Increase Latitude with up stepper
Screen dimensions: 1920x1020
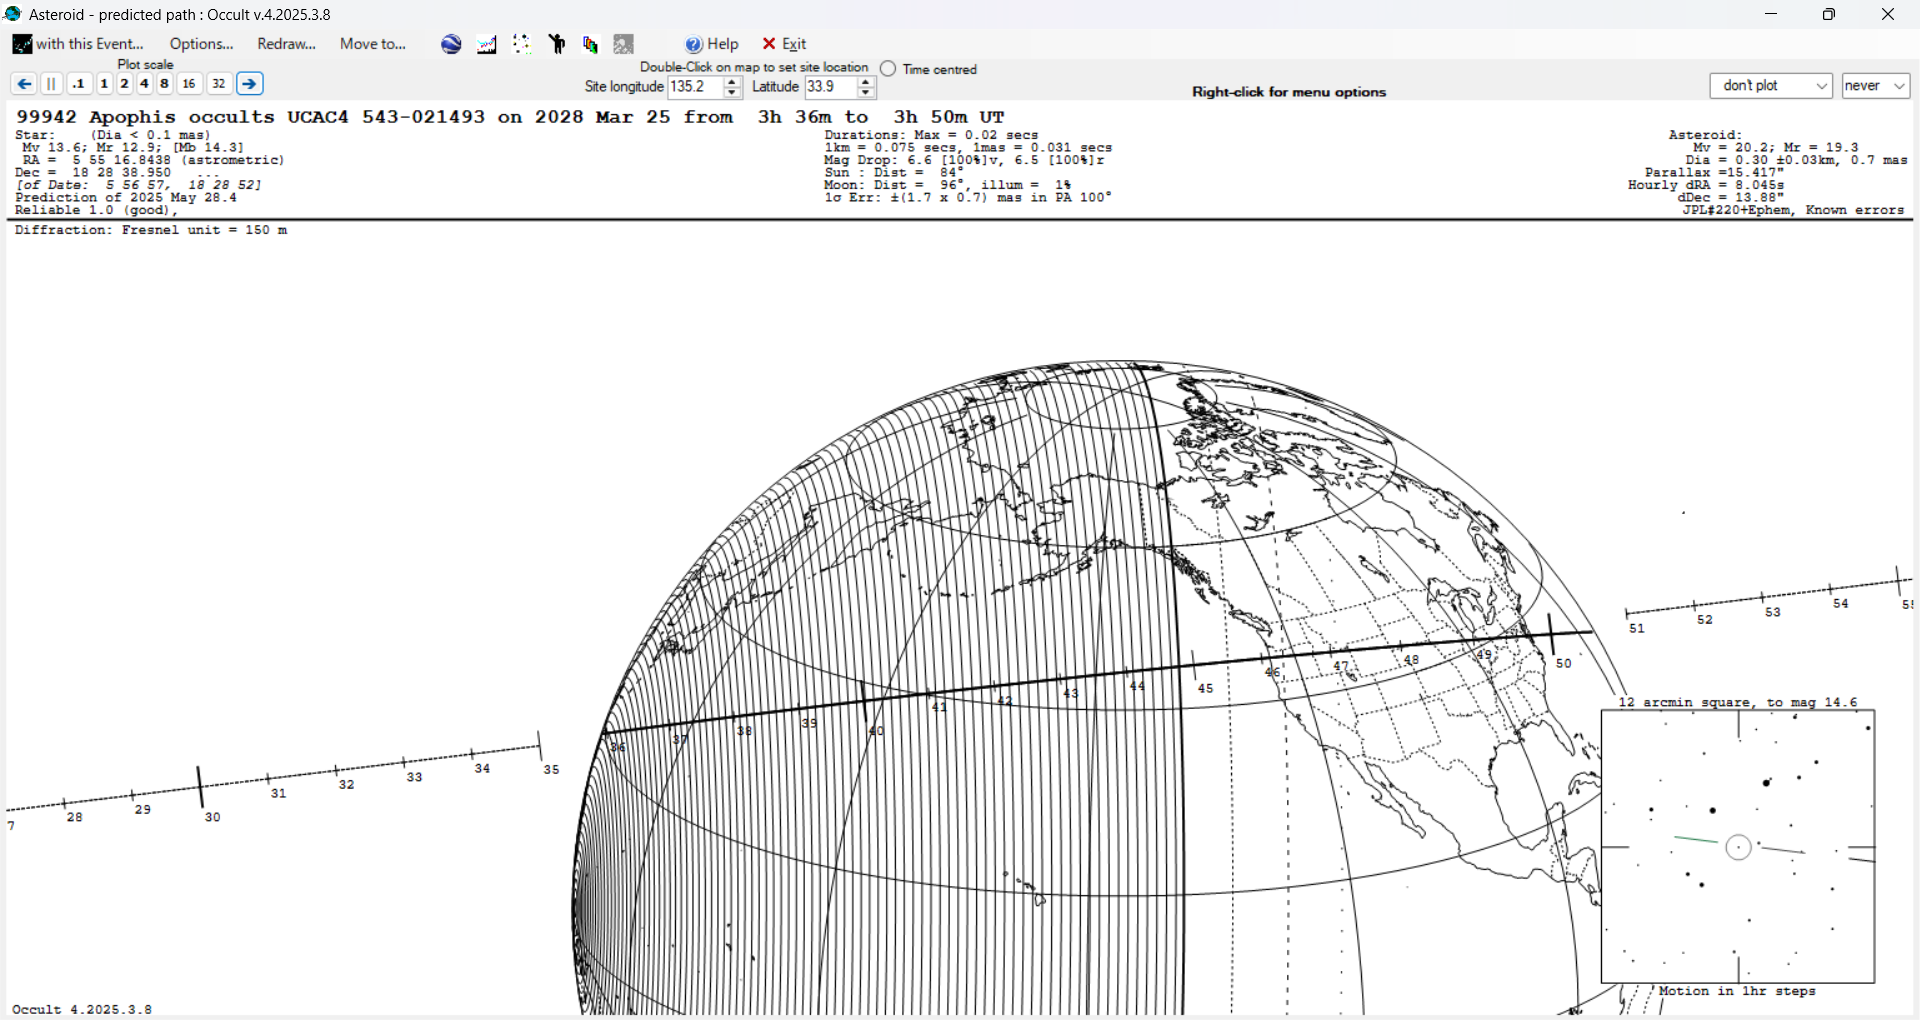coord(866,82)
